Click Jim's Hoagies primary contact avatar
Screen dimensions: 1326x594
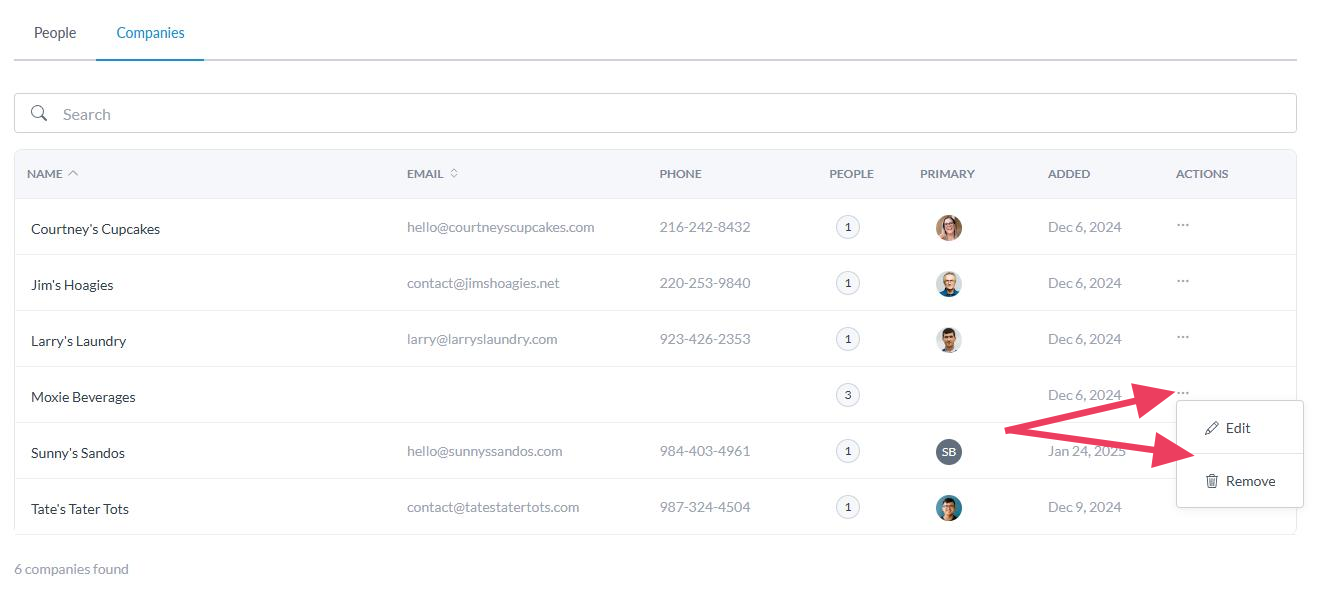[948, 284]
